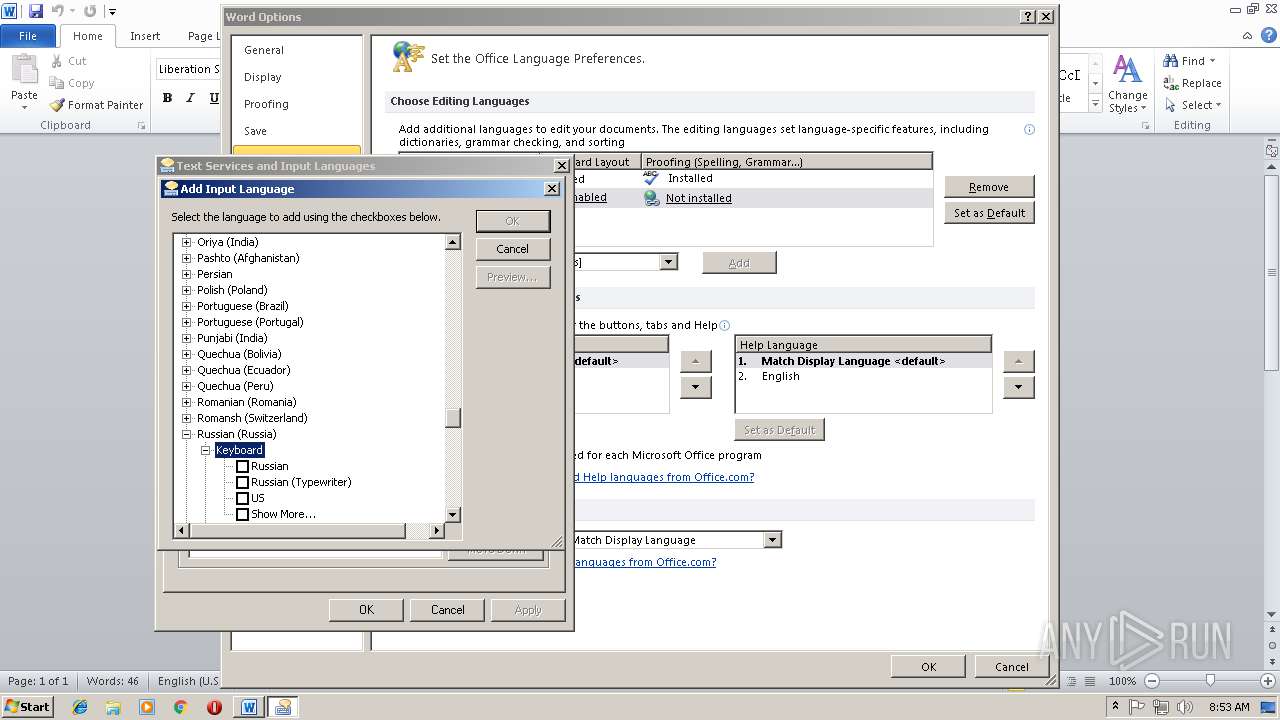The width and height of the screenshot is (1280, 720).
Task: Click the Redo icon in quick access toolbar
Action: click(x=90, y=11)
